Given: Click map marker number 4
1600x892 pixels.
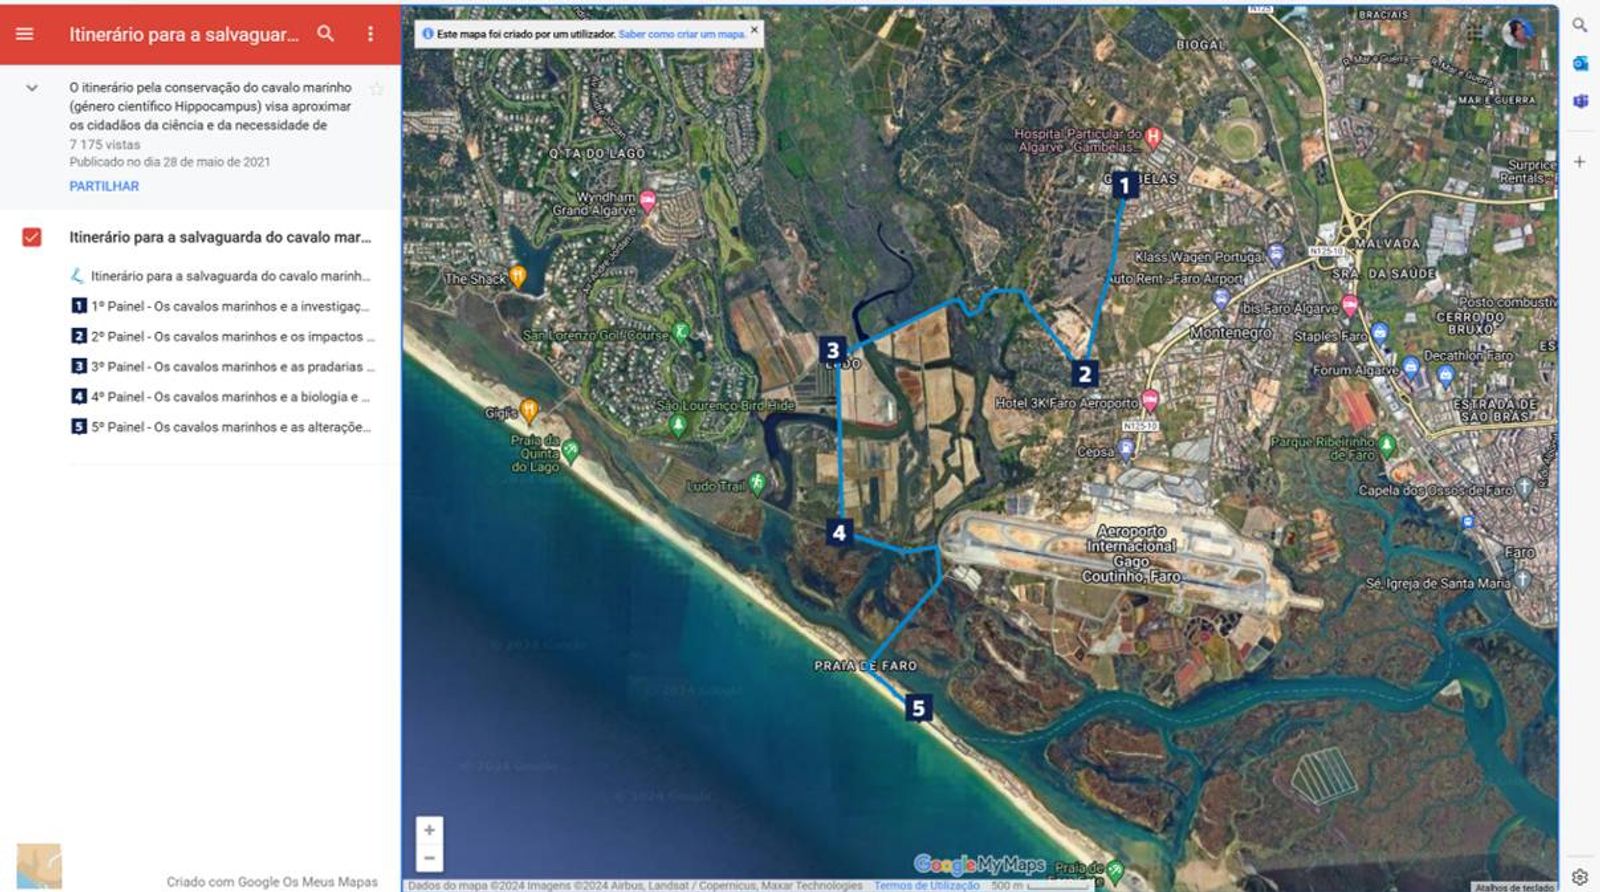Looking at the screenshot, I should pyautogui.click(x=839, y=533).
